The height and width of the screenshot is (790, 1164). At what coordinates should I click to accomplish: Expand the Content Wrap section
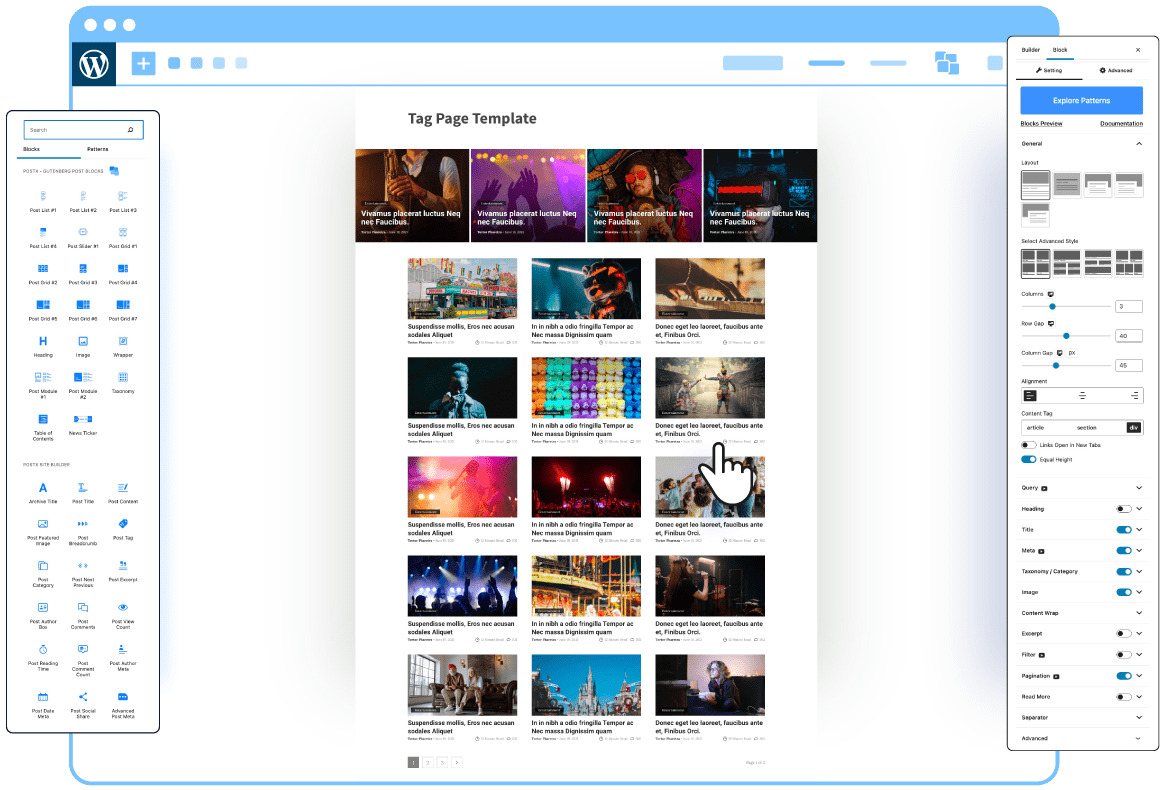coord(1139,613)
